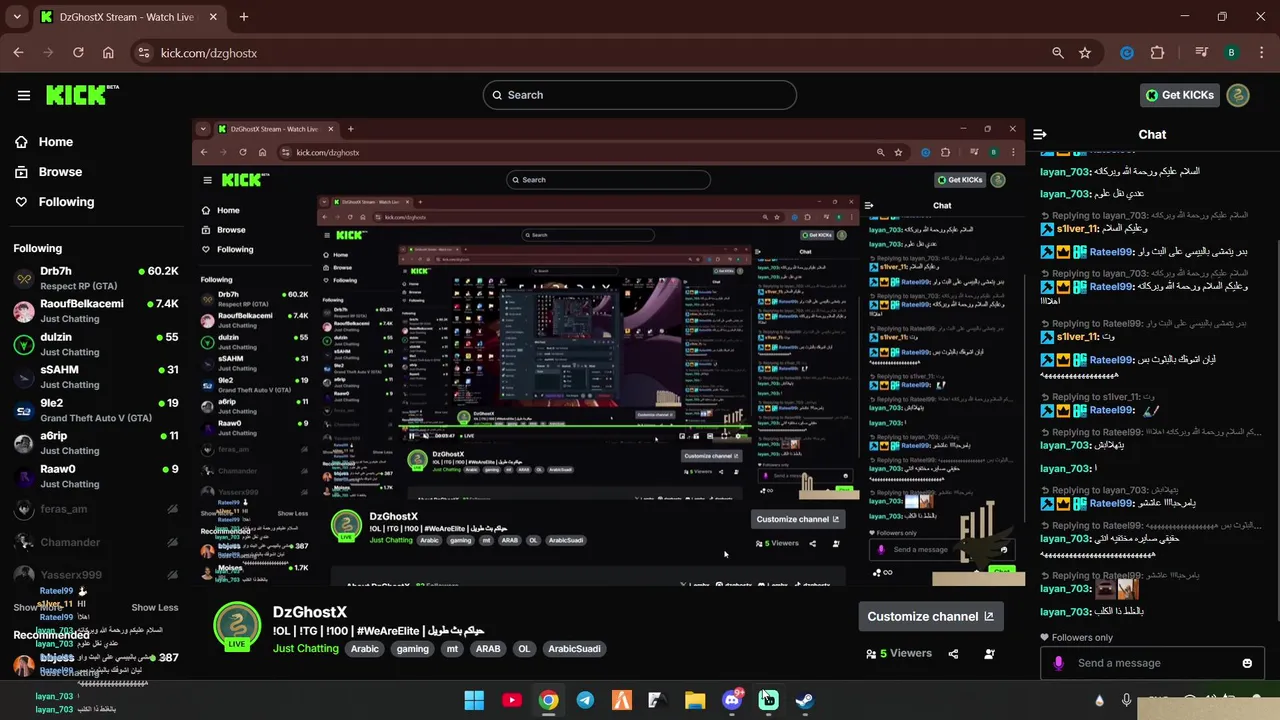Screen dimensions: 1280x720
Task: Open the Kick hamburger menu
Action: click(24, 95)
